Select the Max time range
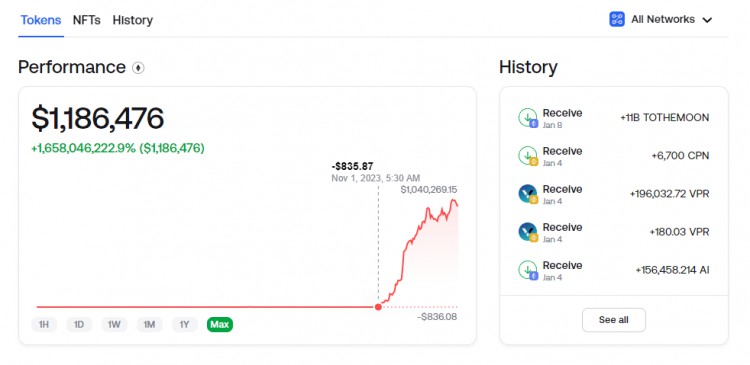 coord(220,325)
